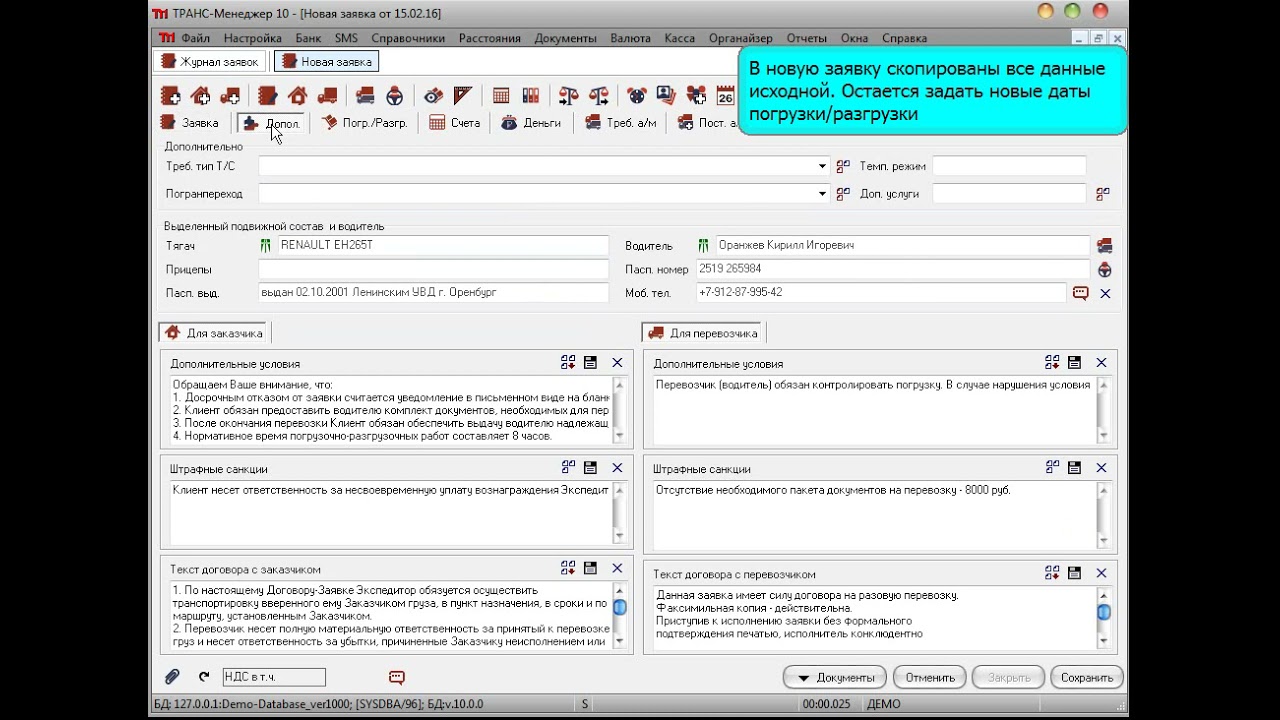1280x720 pixels.
Task: Clear carrier Штрафные санкции with X icon
Action: [1101, 467]
